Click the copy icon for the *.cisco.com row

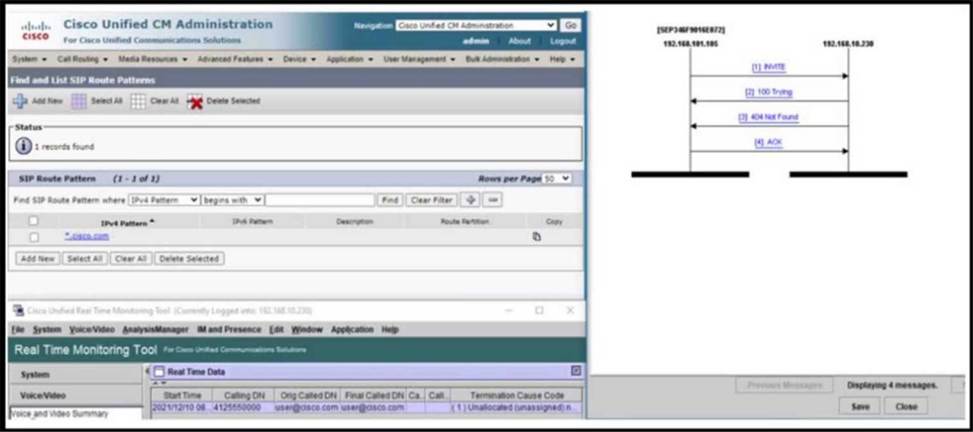pyautogui.click(x=537, y=236)
